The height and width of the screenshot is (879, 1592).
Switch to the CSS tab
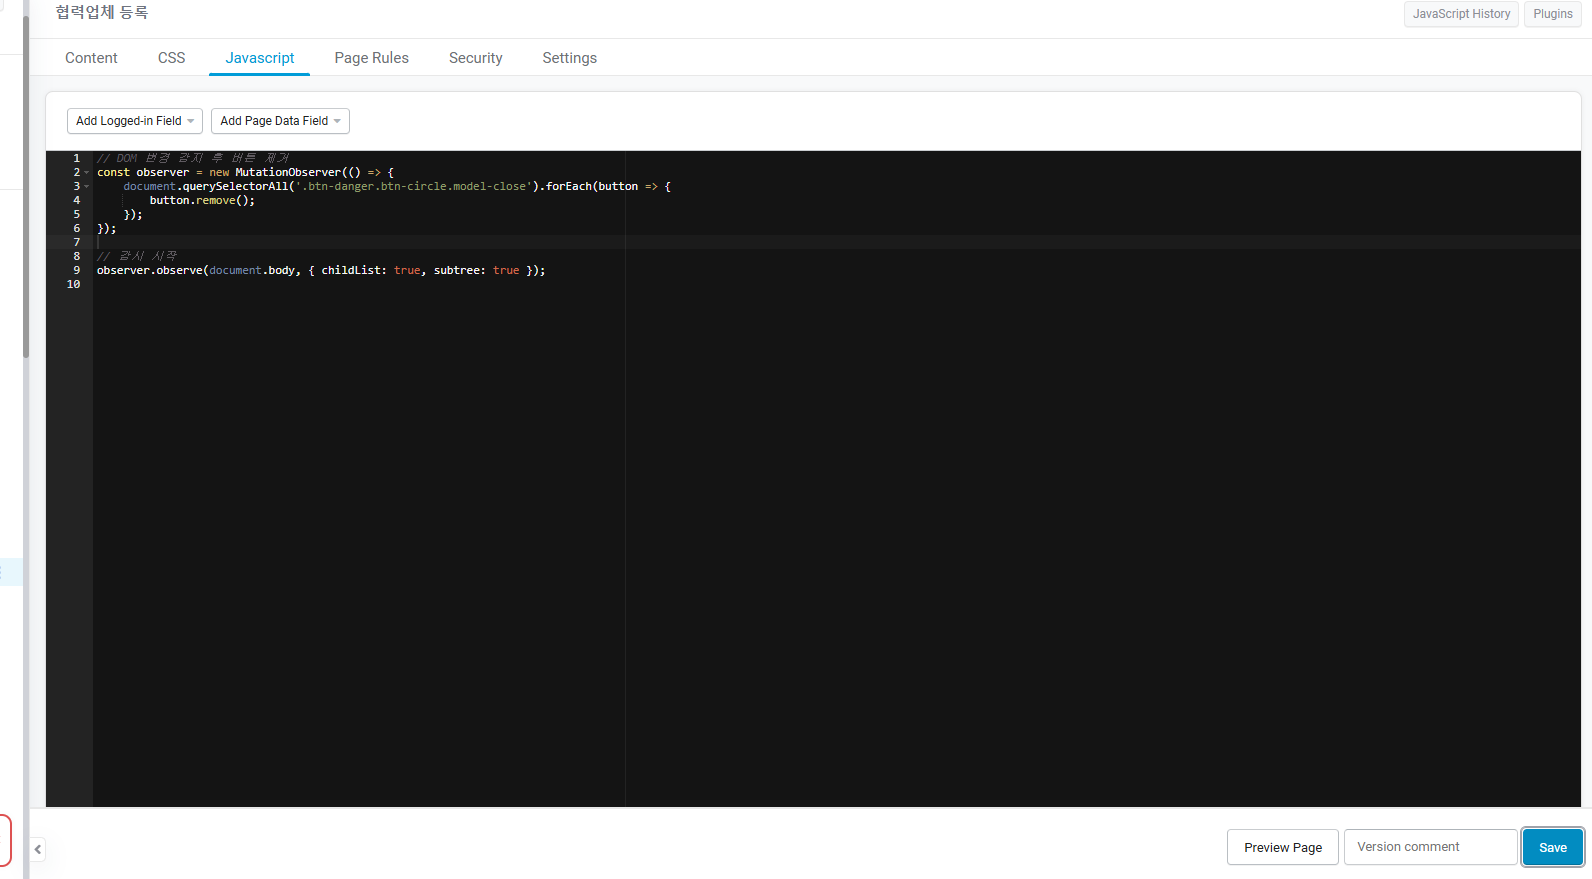click(x=172, y=58)
